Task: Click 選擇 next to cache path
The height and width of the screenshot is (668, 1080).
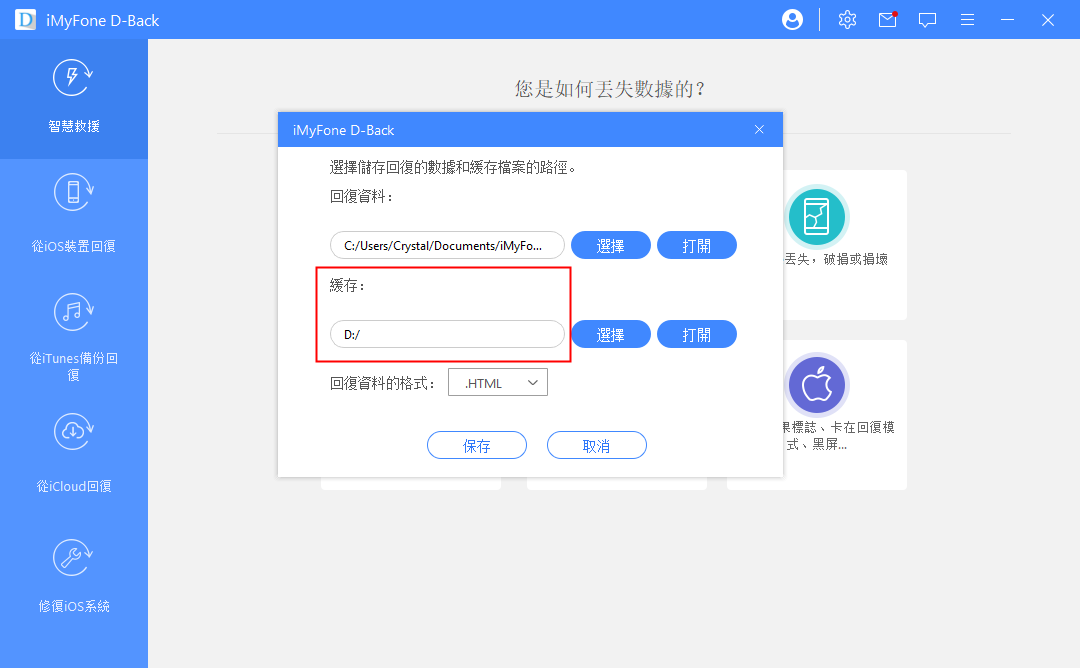Action: (x=611, y=334)
